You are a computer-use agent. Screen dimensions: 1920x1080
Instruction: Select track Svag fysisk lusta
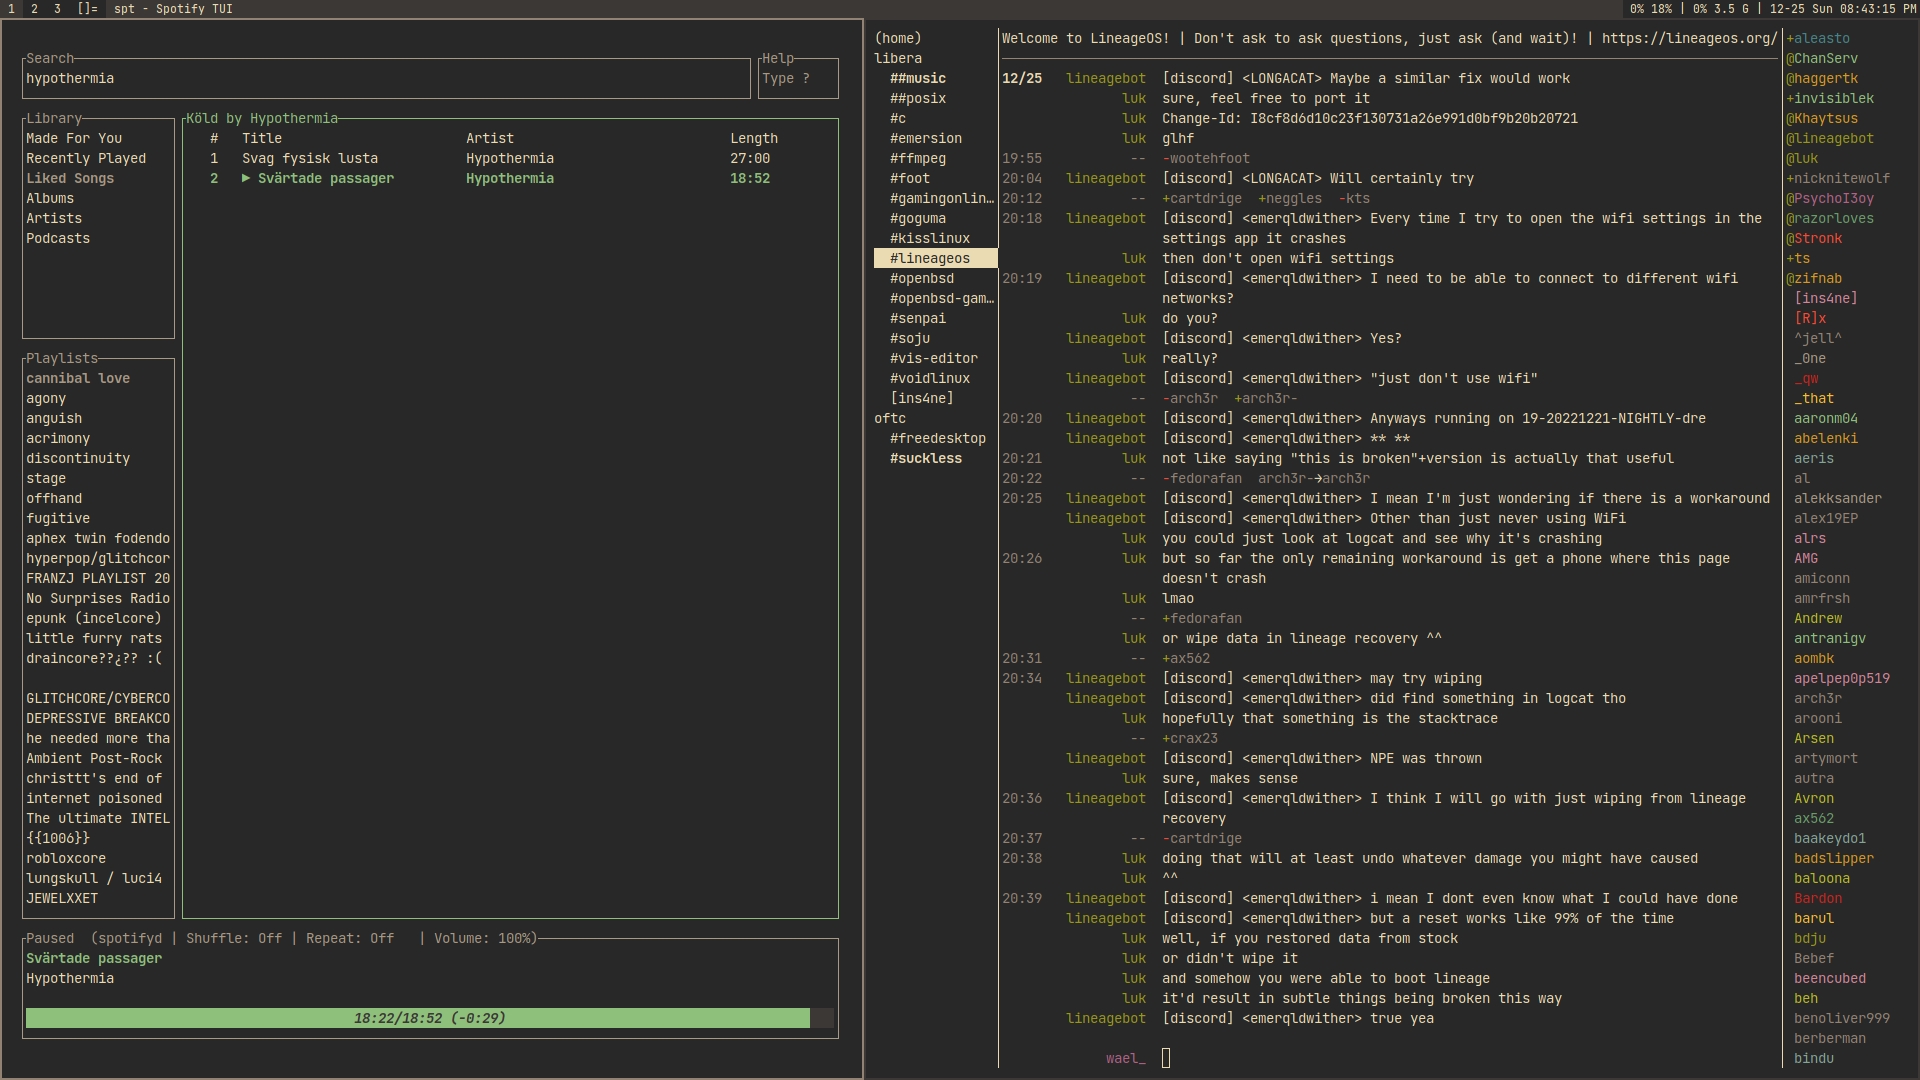(x=510, y=158)
